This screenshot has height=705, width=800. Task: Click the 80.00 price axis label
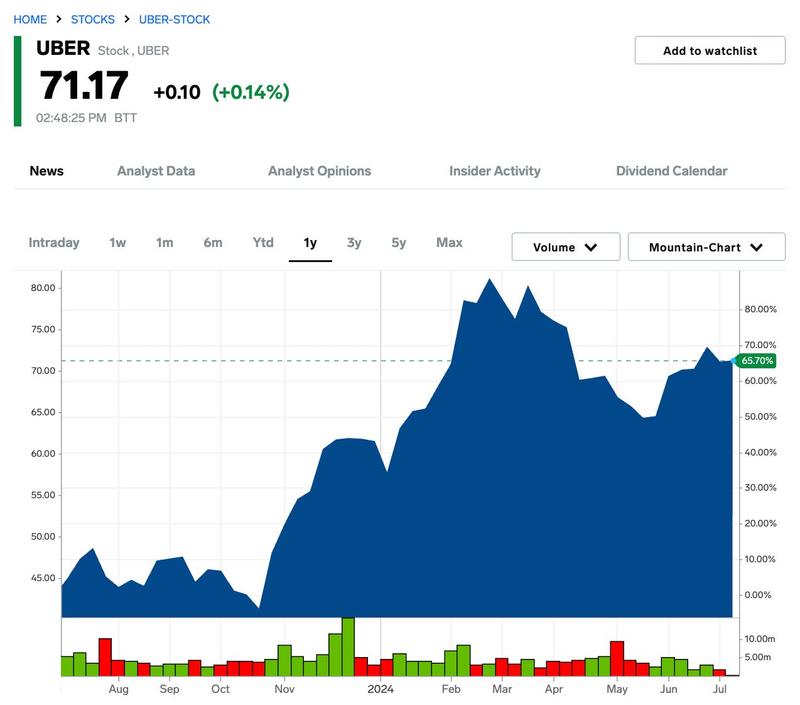[43, 288]
